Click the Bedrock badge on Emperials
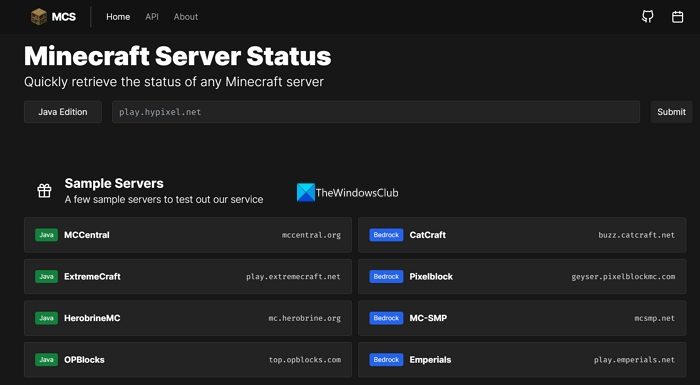 (x=386, y=360)
